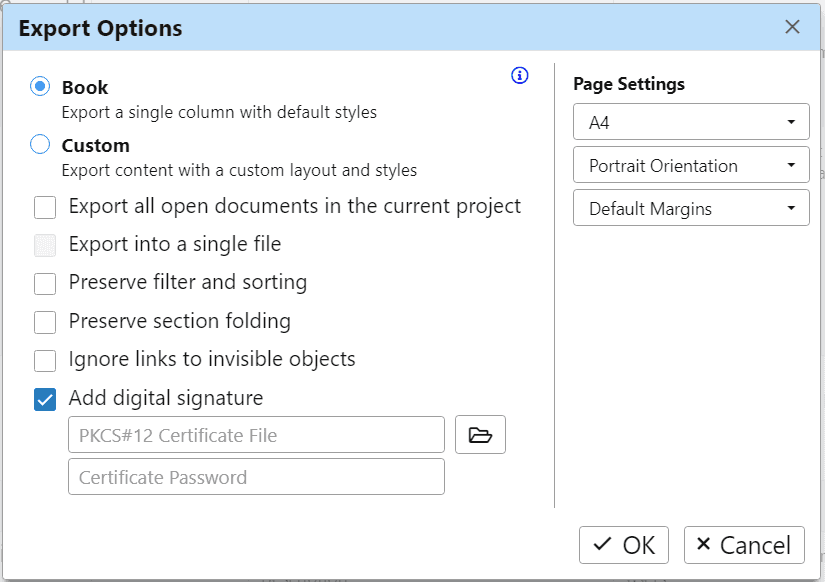
Task: Click the Book option description text
Action: (x=219, y=112)
